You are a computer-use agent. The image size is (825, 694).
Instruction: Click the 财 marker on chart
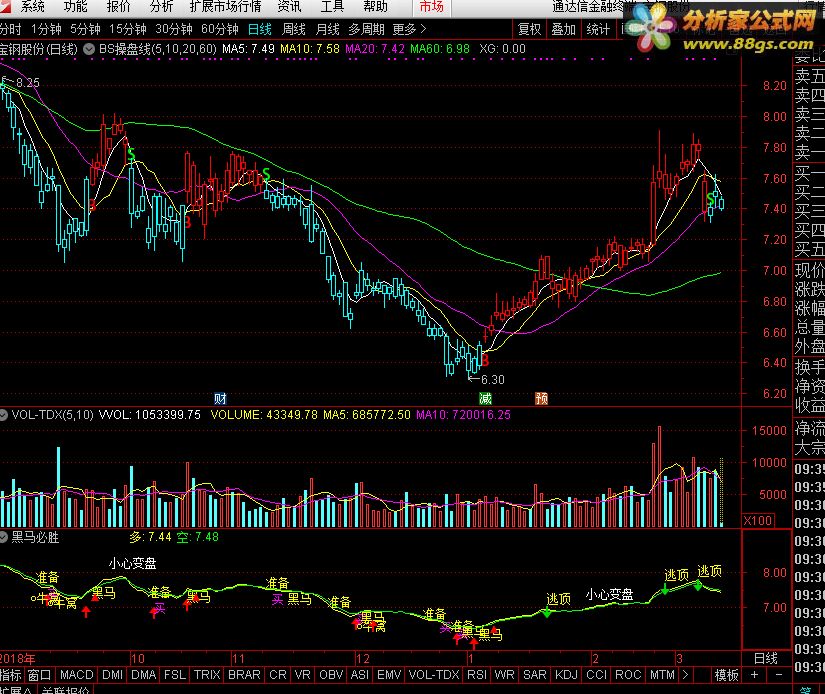coord(220,398)
